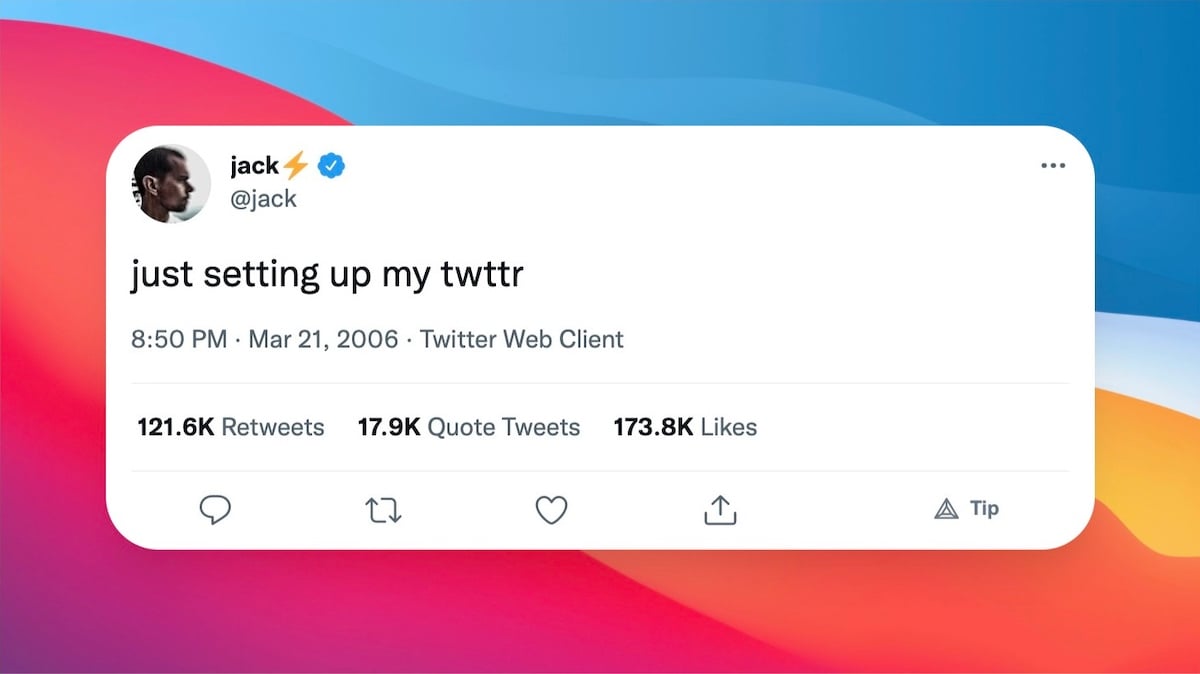Click the 8:50 PM time text
1200x674 pixels.
179,339
